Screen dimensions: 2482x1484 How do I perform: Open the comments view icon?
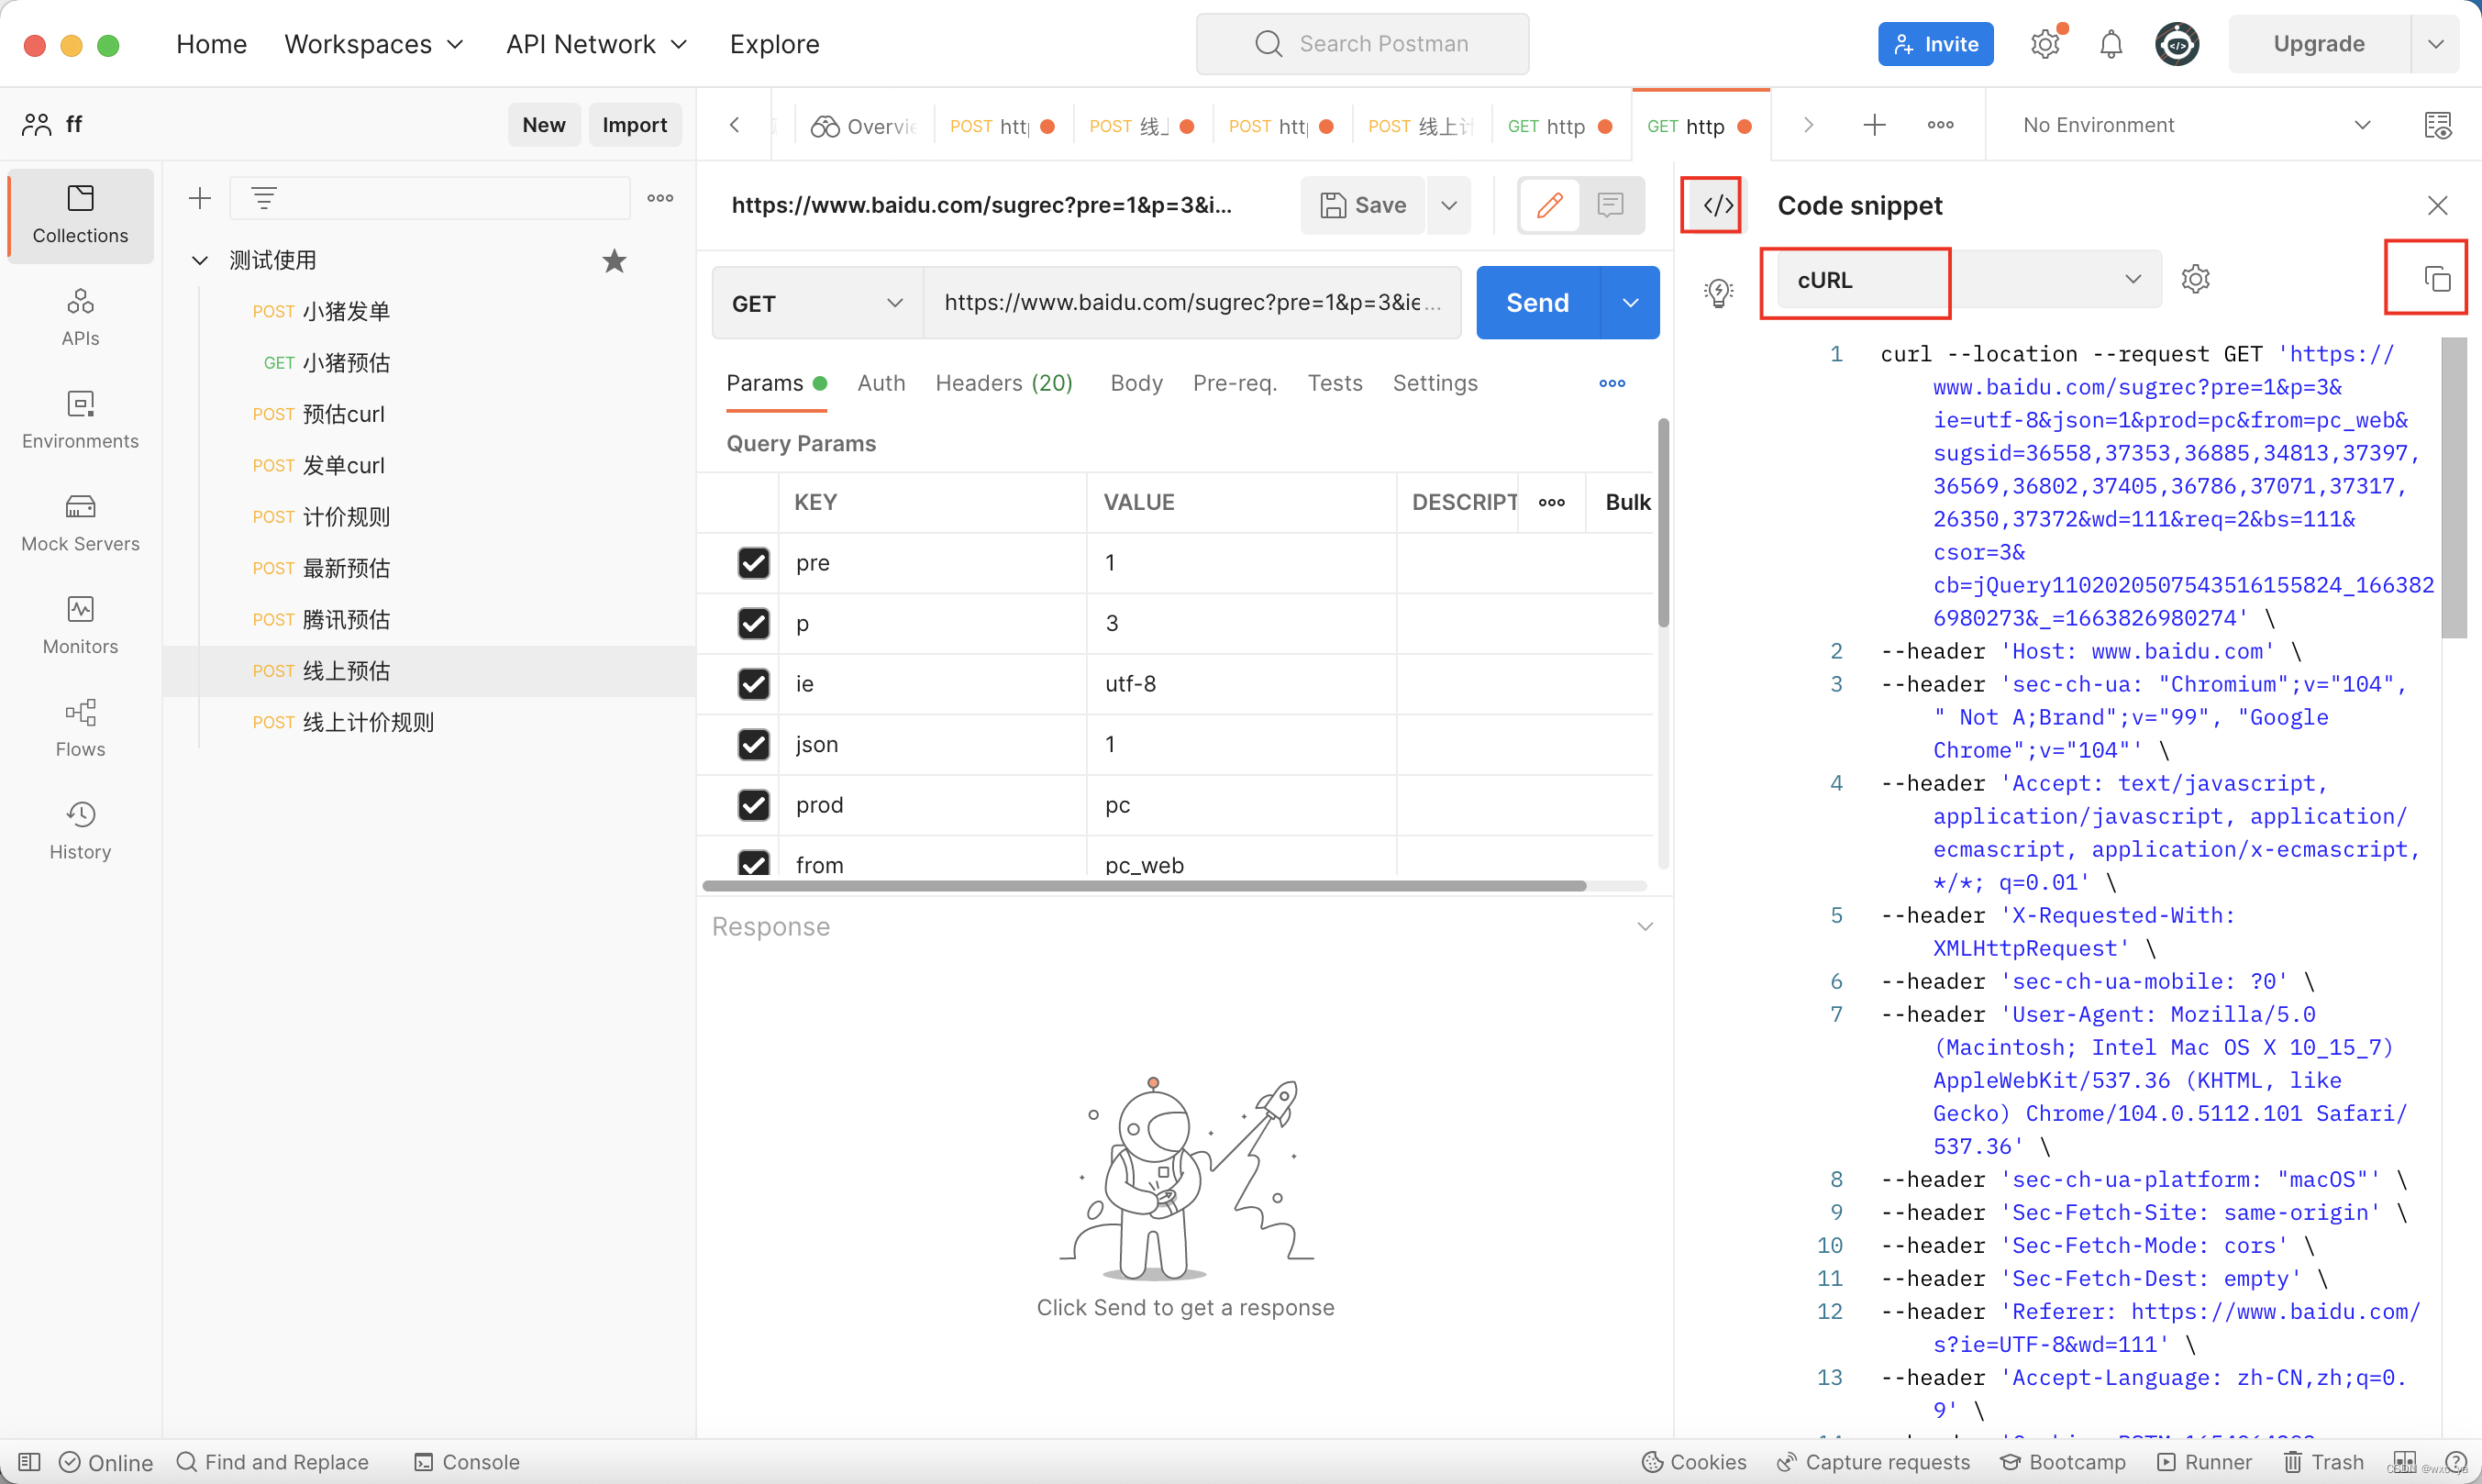[1610, 205]
